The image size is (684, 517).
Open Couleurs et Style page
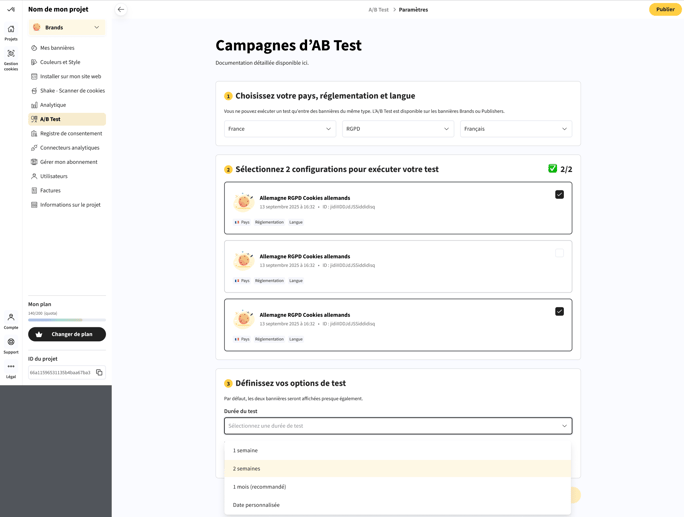pos(67,62)
